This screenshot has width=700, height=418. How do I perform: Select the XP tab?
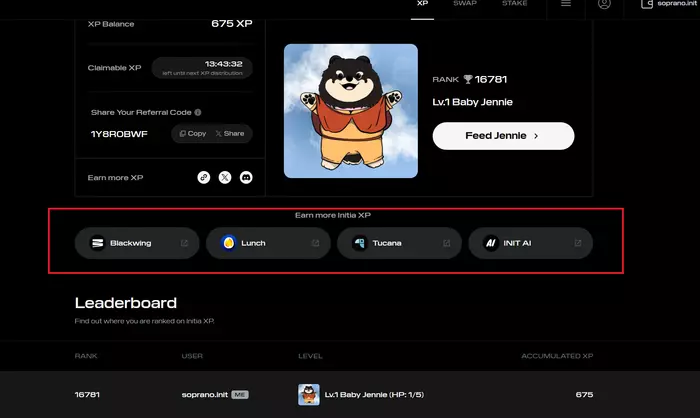pos(422,4)
